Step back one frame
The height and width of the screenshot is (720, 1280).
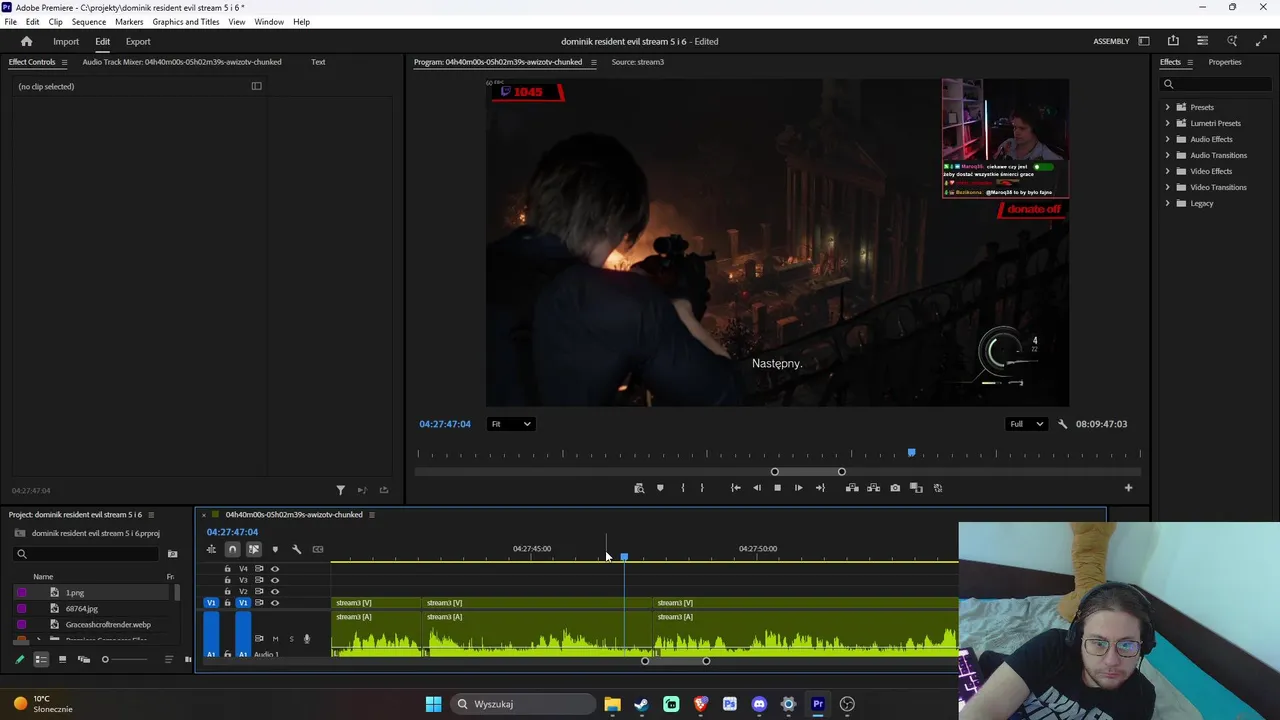757,488
